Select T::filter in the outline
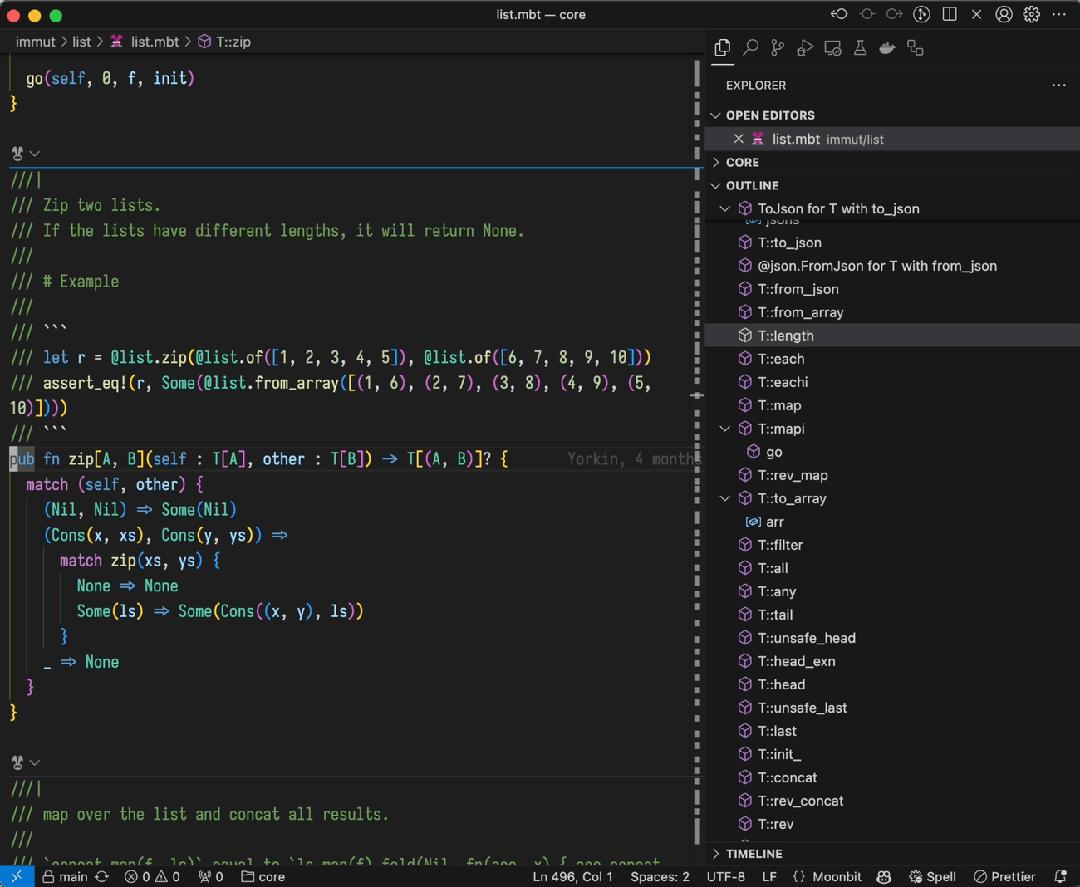 pyautogui.click(x=780, y=545)
